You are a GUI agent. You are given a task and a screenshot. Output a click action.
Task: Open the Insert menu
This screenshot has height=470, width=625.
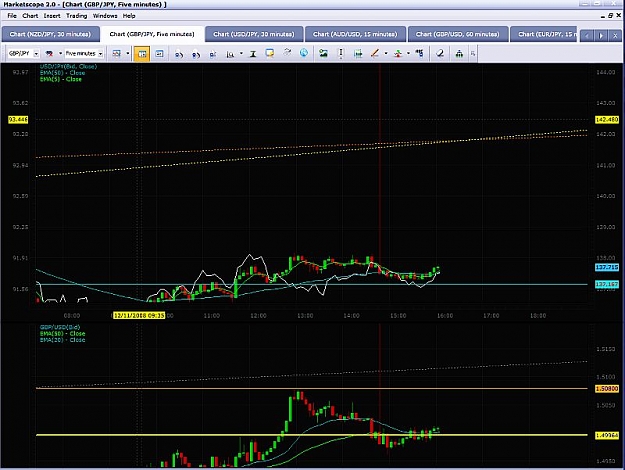[x=52, y=16]
